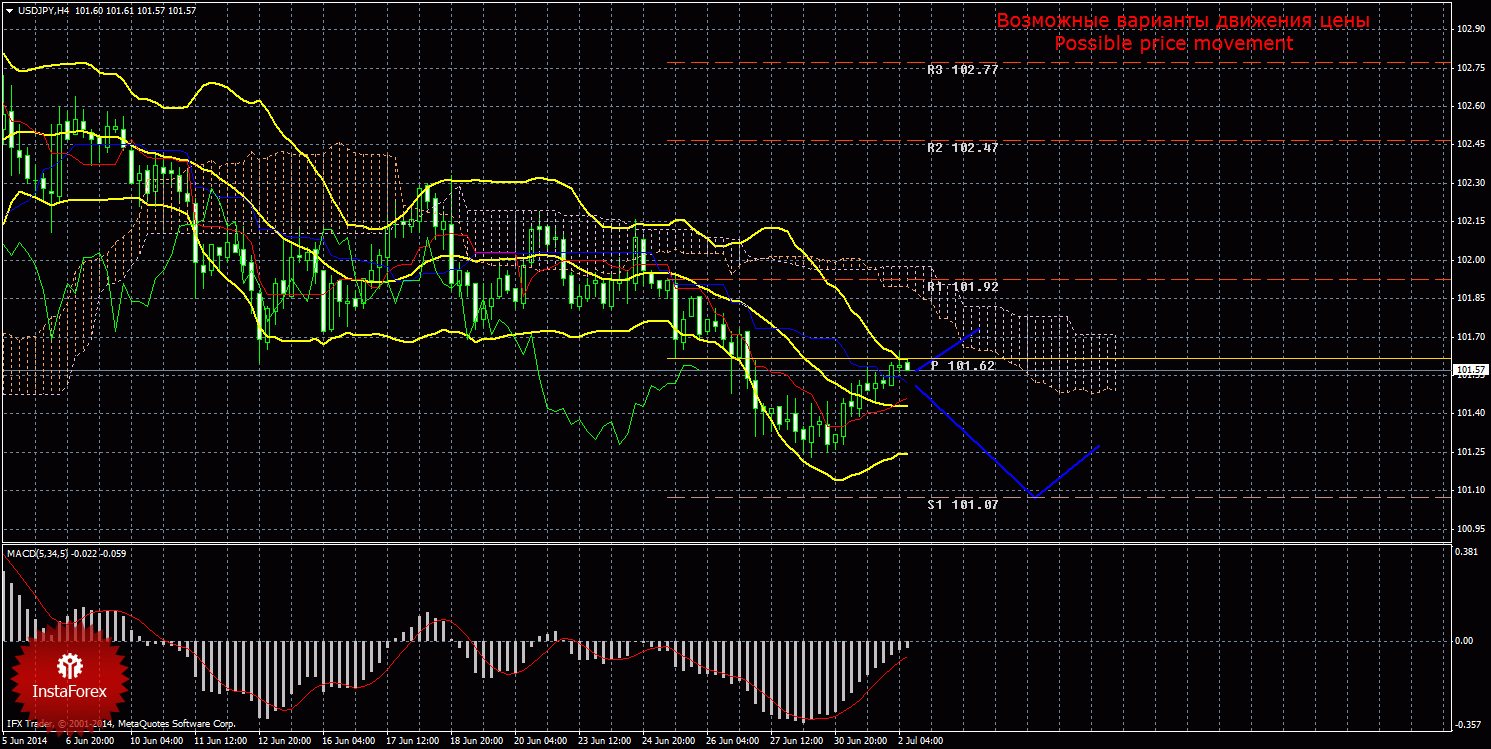Click the P 101.62 pivot point label
Image resolution: width=1491 pixels, height=749 pixels.
[962, 366]
